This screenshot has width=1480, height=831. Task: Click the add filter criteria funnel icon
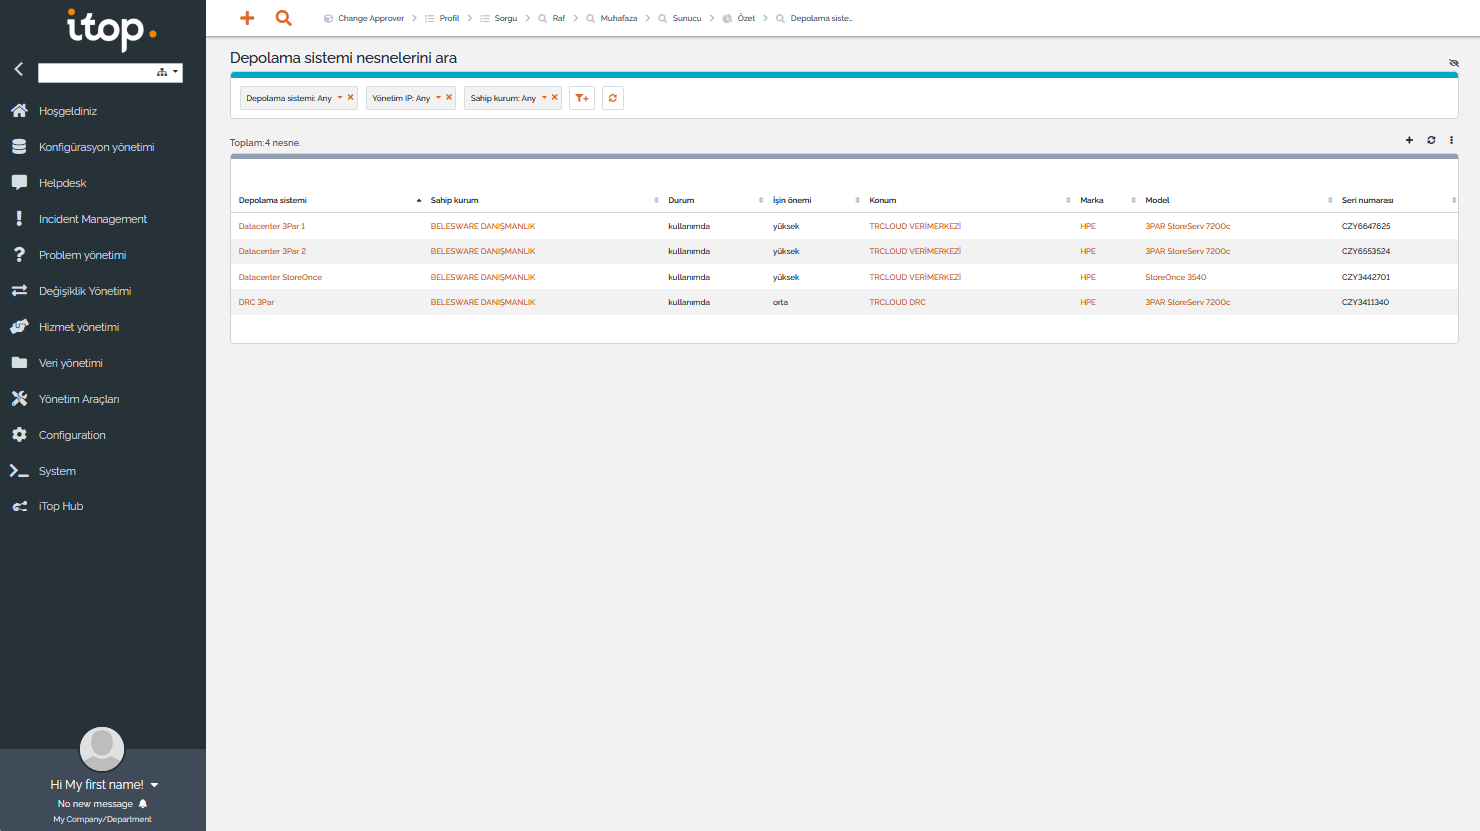[x=582, y=98]
